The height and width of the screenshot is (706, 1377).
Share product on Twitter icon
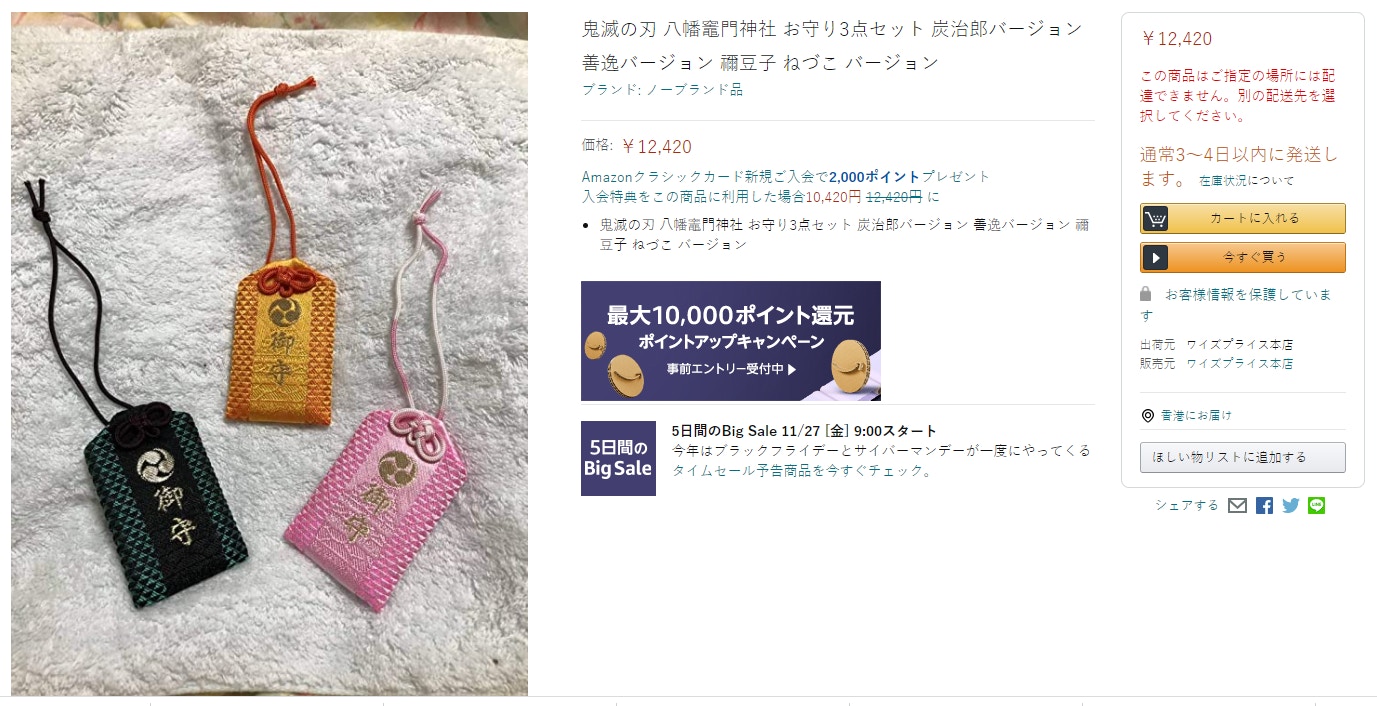1290,506
